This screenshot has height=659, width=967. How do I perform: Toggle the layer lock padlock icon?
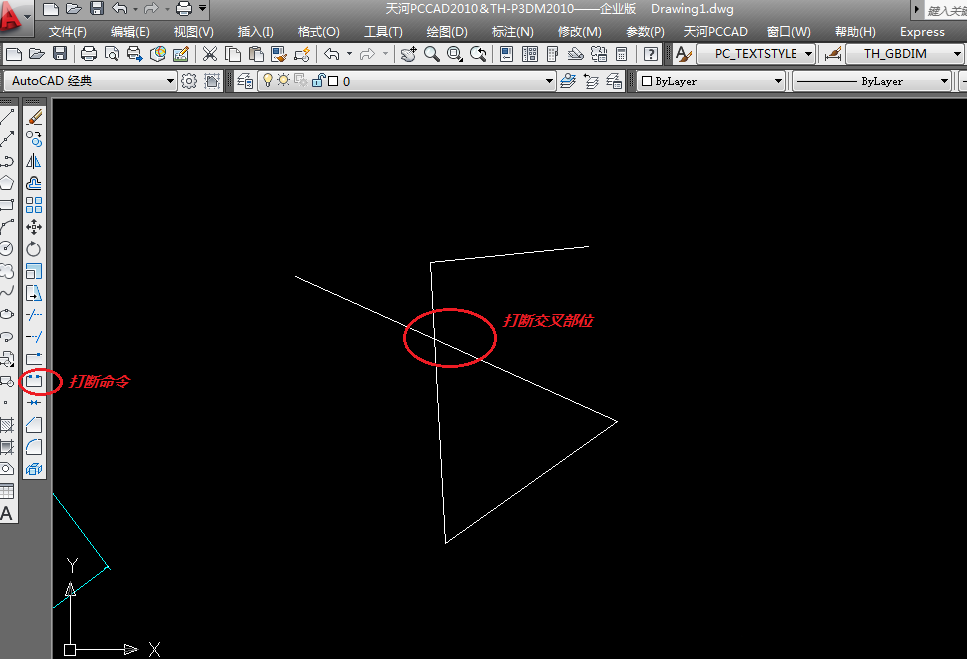tap(318, 81)
